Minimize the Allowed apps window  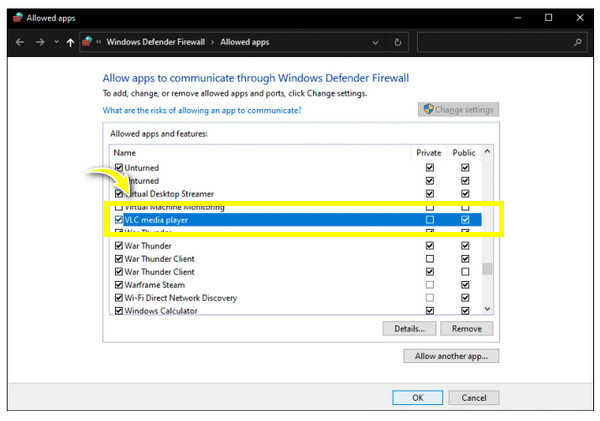tap(518, 18)
